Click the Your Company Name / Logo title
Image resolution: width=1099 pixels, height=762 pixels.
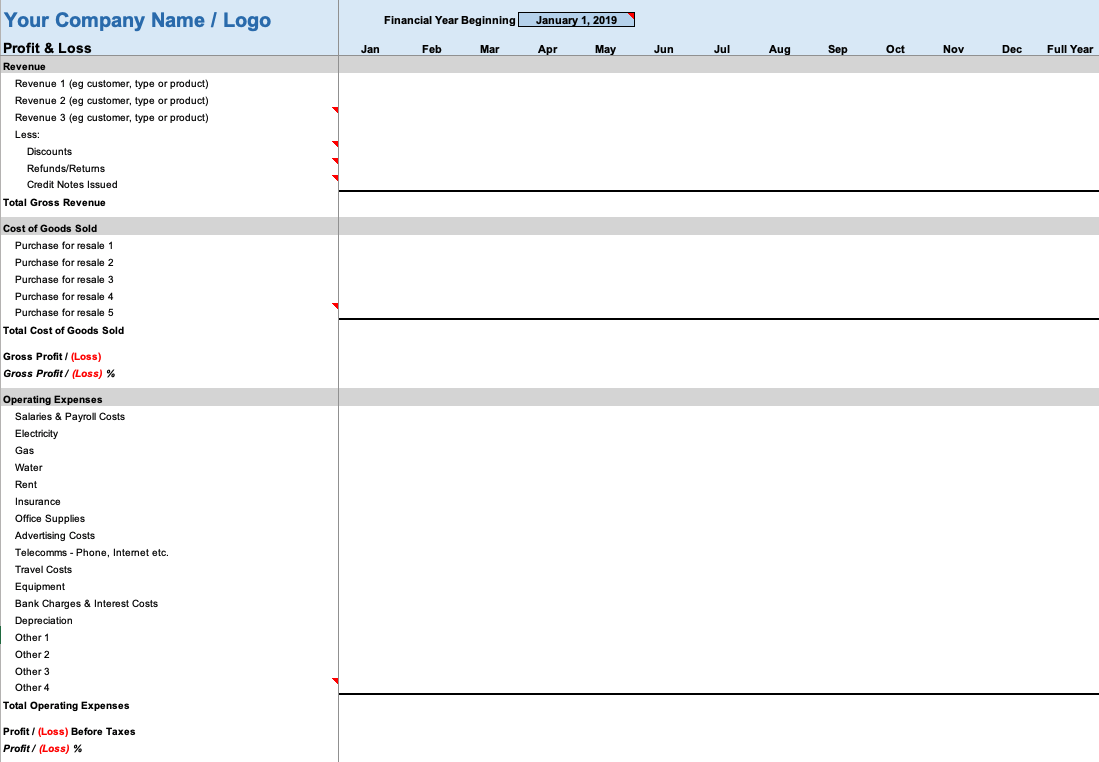137,21
